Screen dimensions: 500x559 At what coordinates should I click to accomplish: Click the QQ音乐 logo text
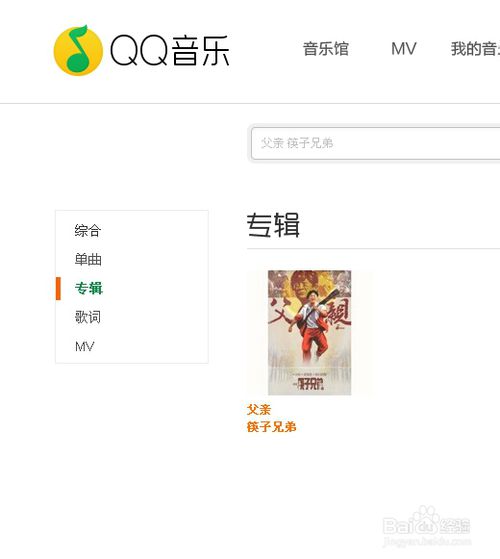coord(170,51)
